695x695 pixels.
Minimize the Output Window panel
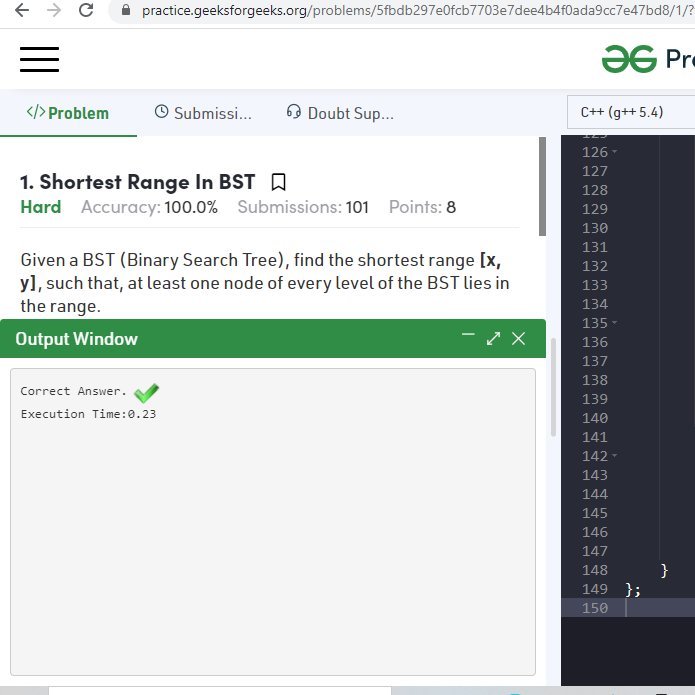coord(468,335)
